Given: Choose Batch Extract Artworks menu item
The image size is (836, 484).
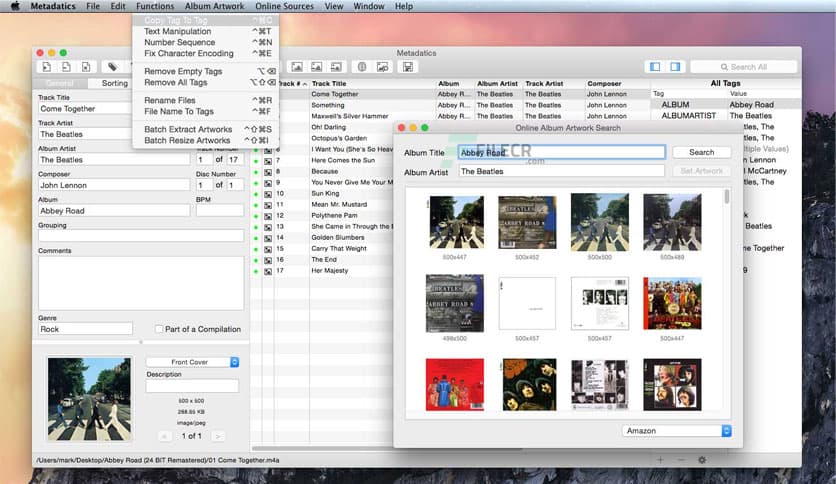Looking at the screenshot, I should [188, 129].
